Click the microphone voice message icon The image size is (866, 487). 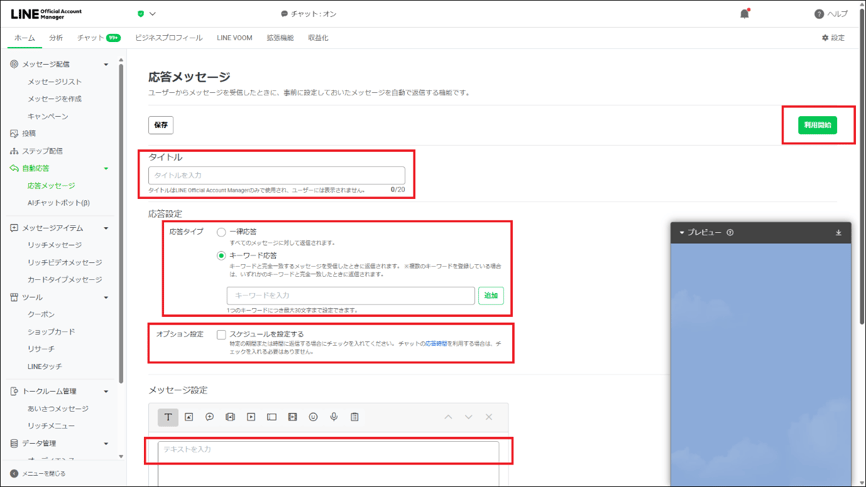point(334,417)
